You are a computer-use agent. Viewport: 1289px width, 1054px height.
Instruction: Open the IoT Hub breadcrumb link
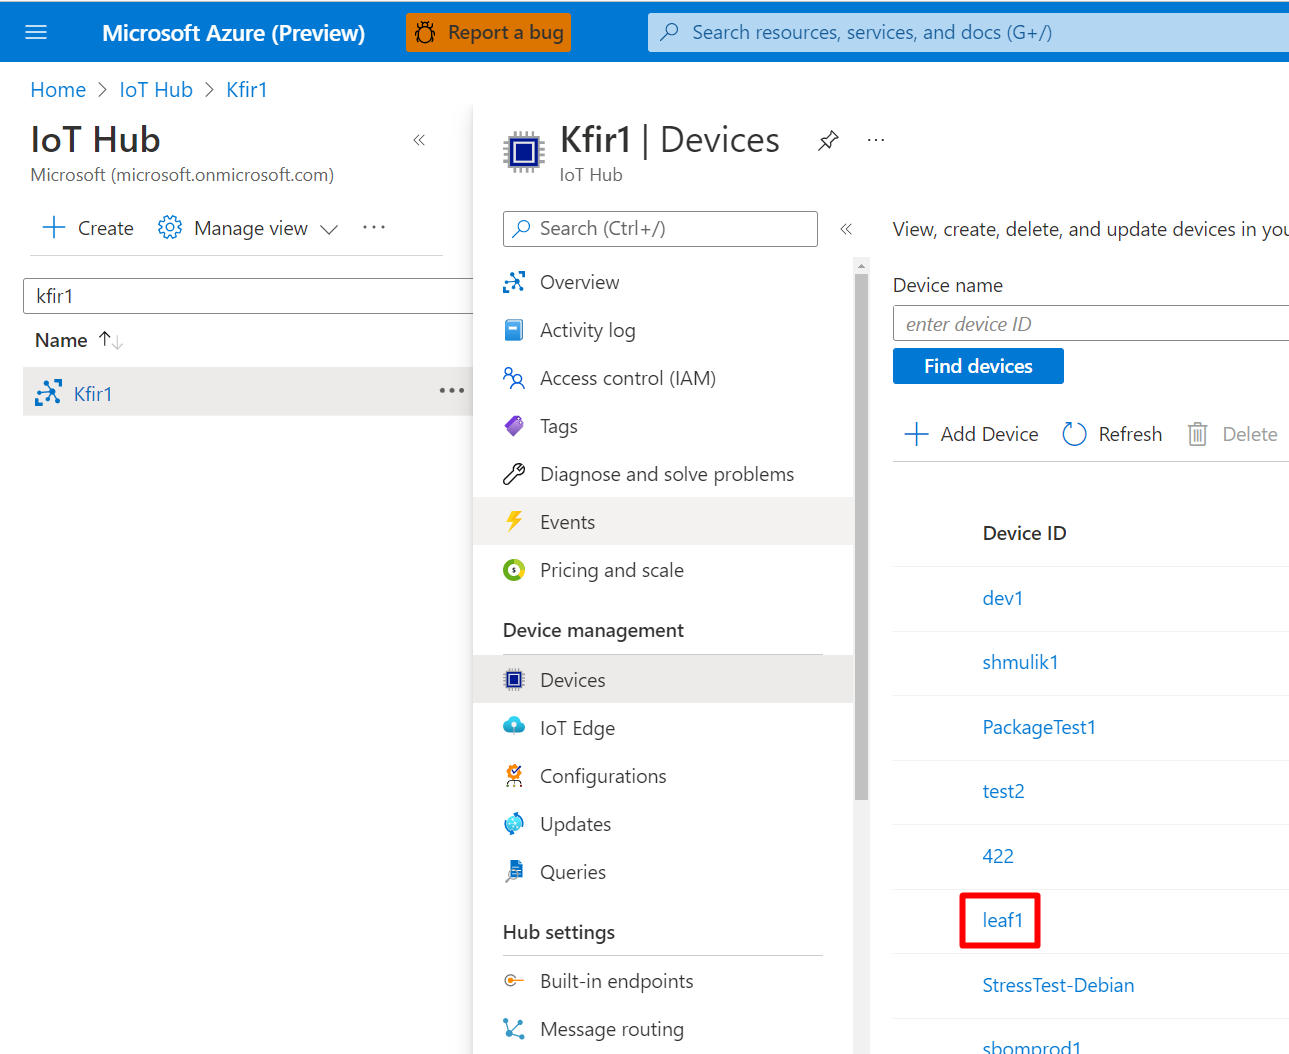(x=156, y=90)
